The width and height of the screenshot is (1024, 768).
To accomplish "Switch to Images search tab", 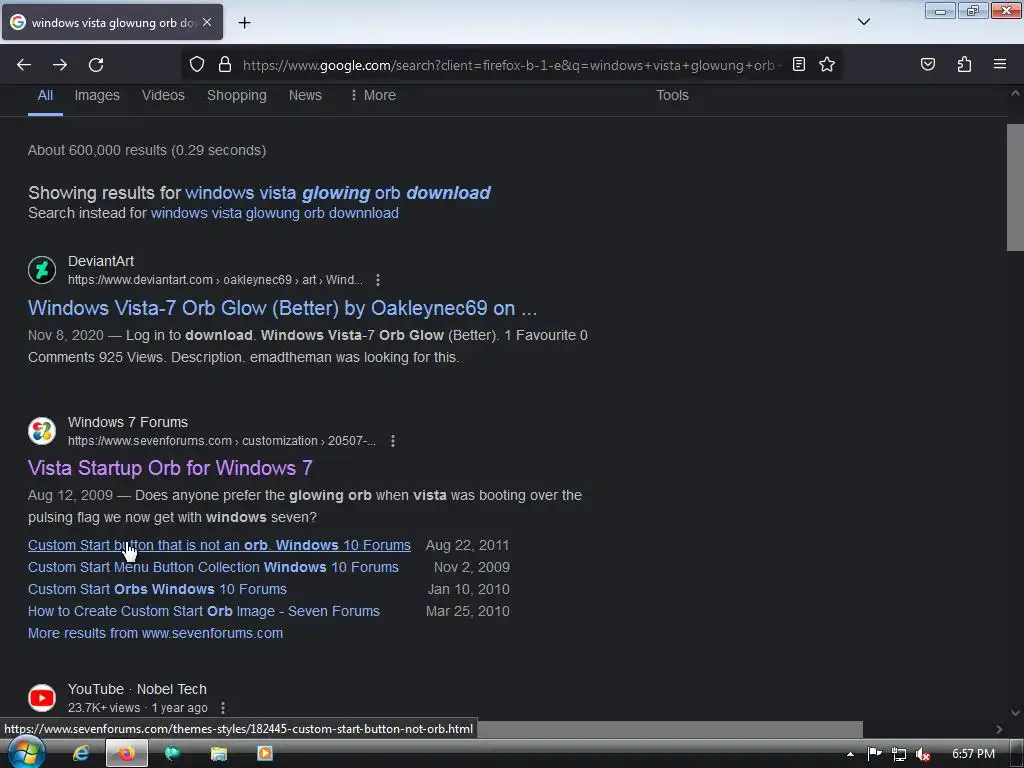I will click(x=97, y=95).
